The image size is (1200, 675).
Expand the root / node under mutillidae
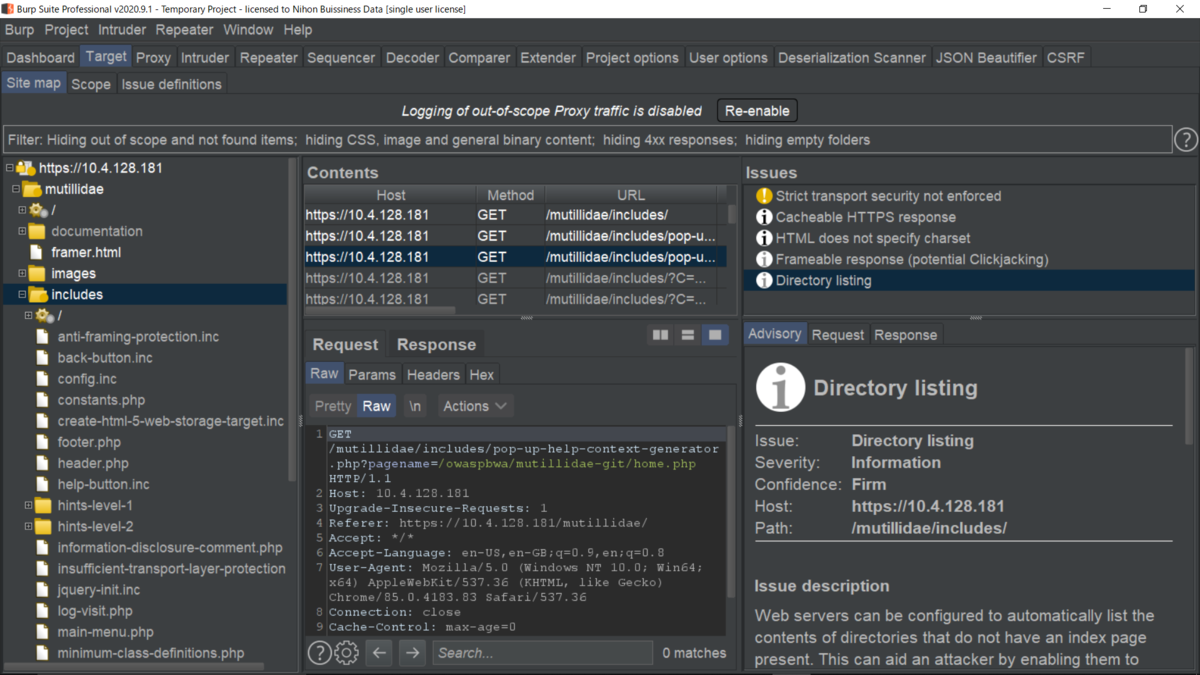pos(22,210)
